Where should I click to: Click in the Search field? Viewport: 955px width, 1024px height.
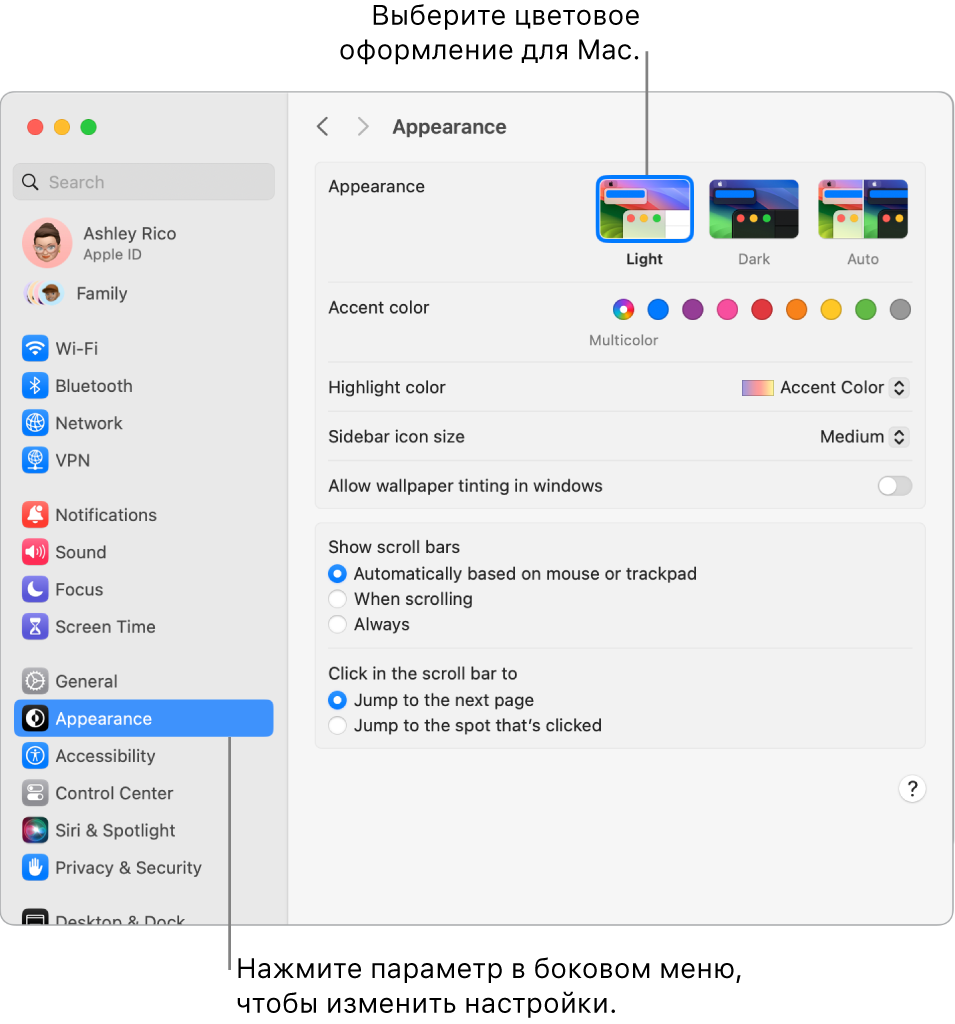coord(144,182)
